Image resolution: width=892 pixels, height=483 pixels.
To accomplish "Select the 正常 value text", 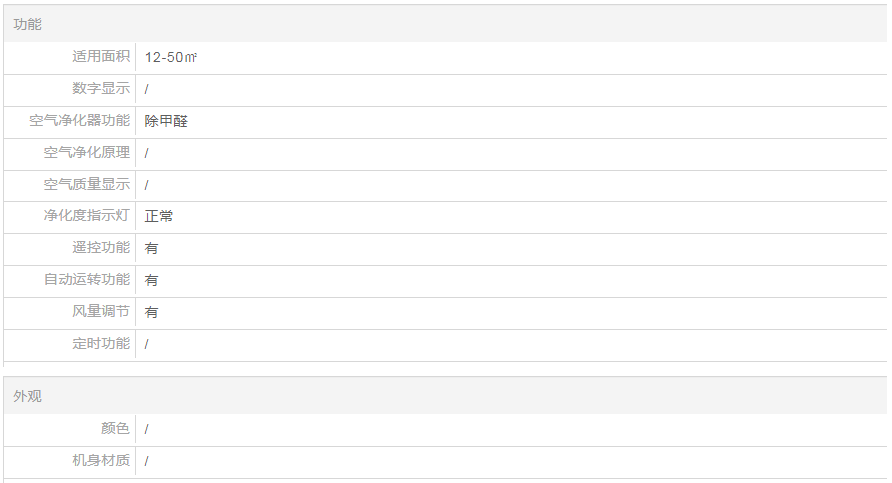I will [x=158, y=216].
